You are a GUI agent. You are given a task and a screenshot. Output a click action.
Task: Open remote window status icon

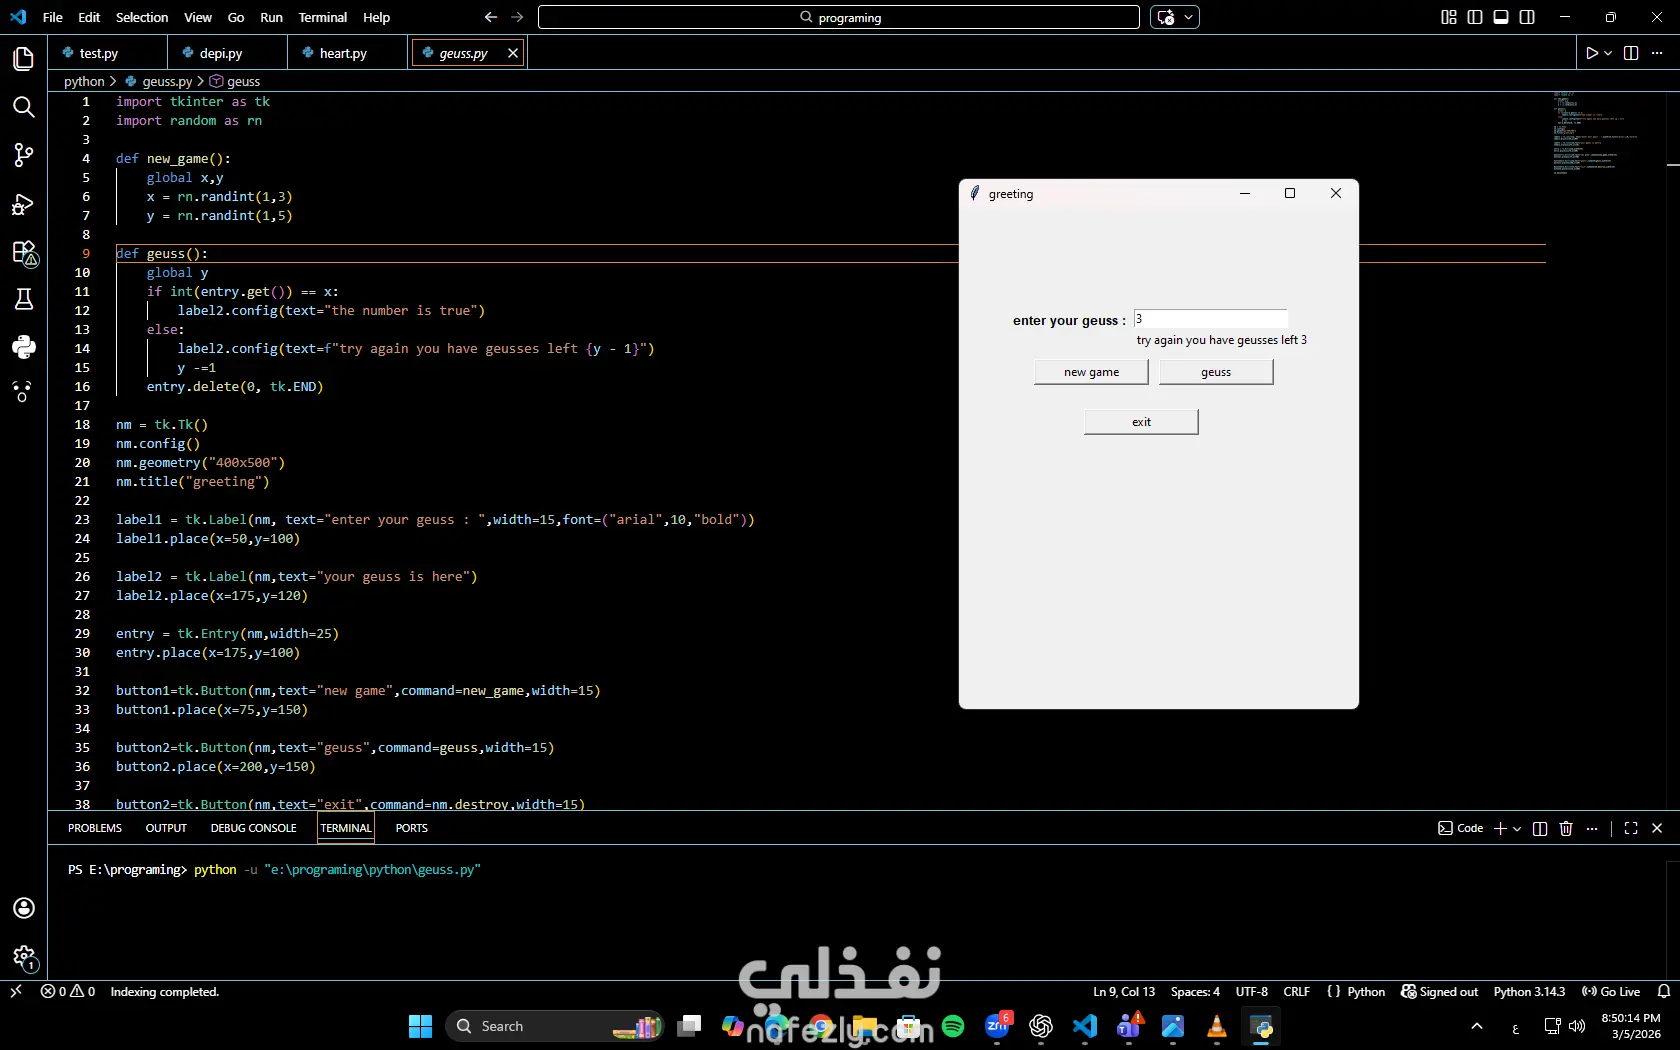[x=16, y=992]
